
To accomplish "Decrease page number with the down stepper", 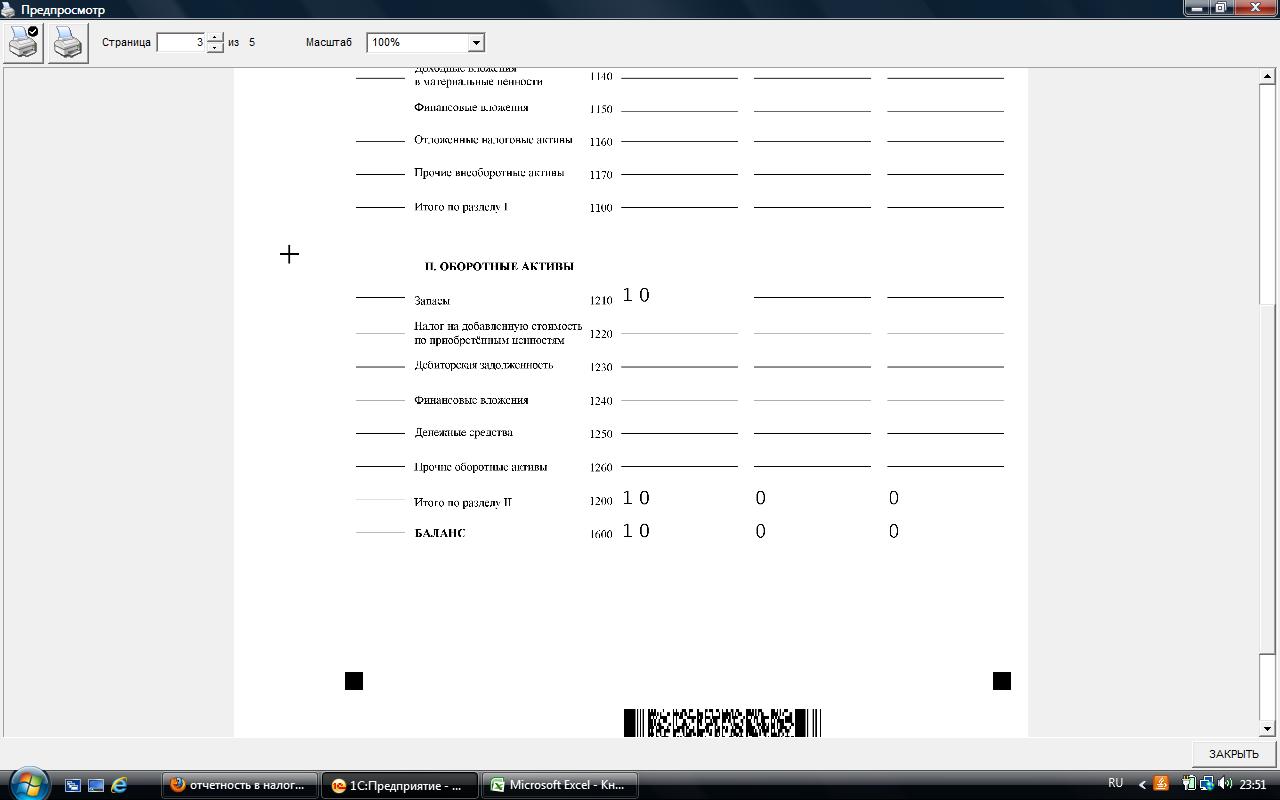I will [x=215, y=47].
